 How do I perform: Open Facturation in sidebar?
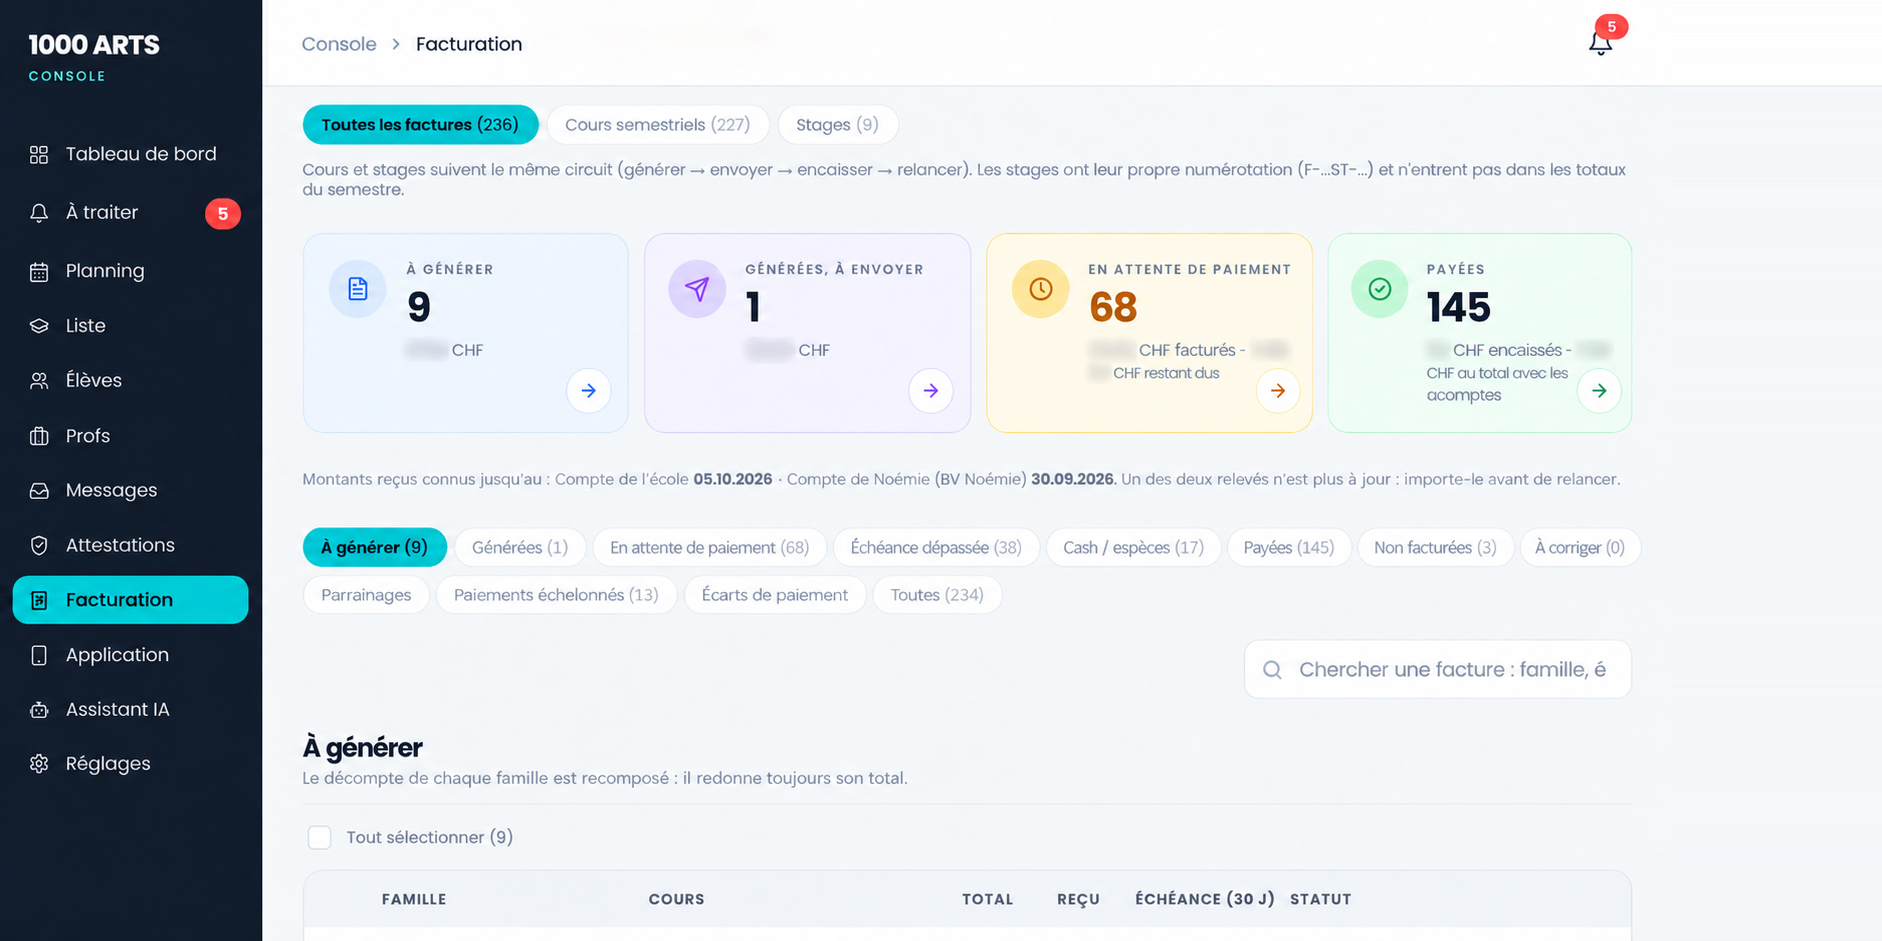pyautogui.click(x=130, y=600)
